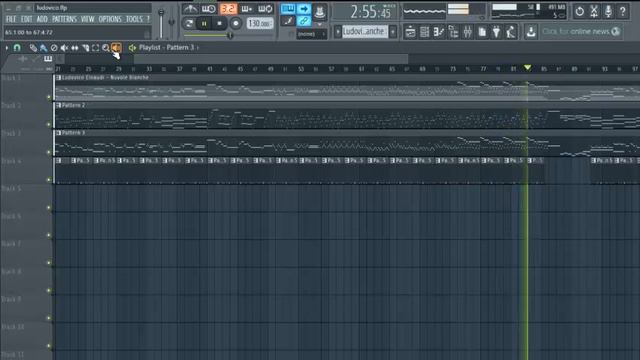
Task: Select the dashed-square select tool
Action: coord(96,48)
